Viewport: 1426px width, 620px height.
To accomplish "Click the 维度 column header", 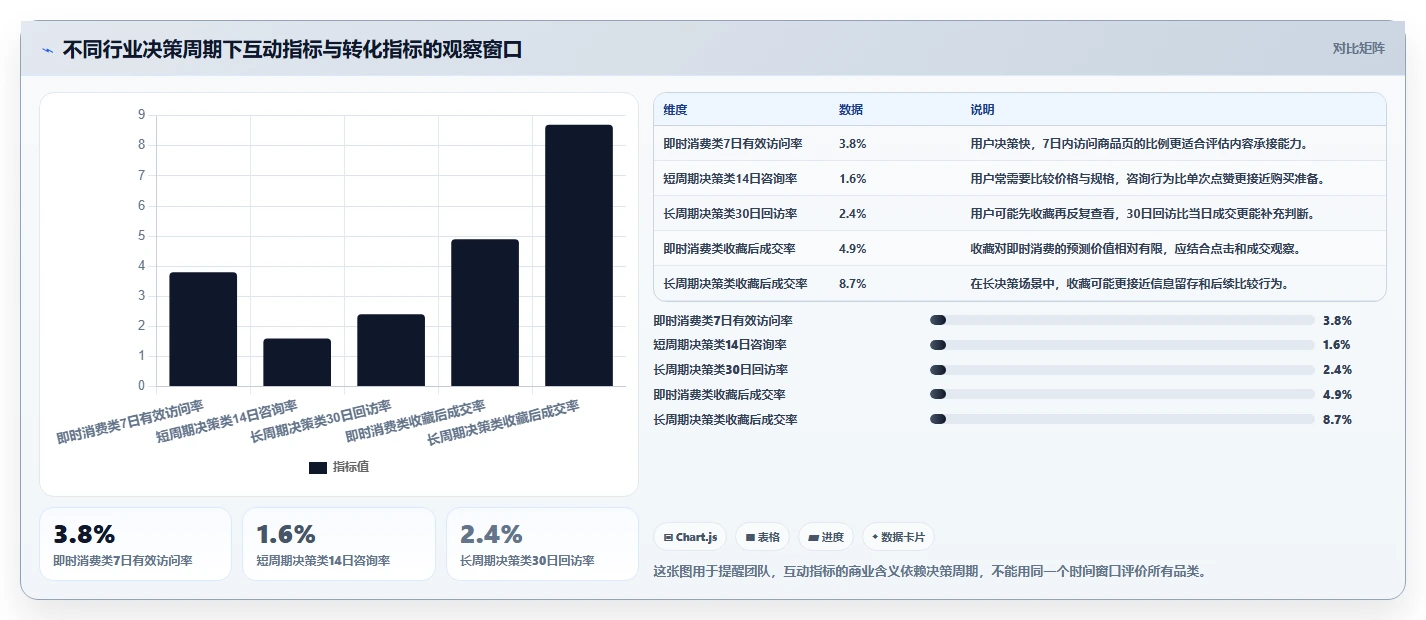I will coord(675,110).
